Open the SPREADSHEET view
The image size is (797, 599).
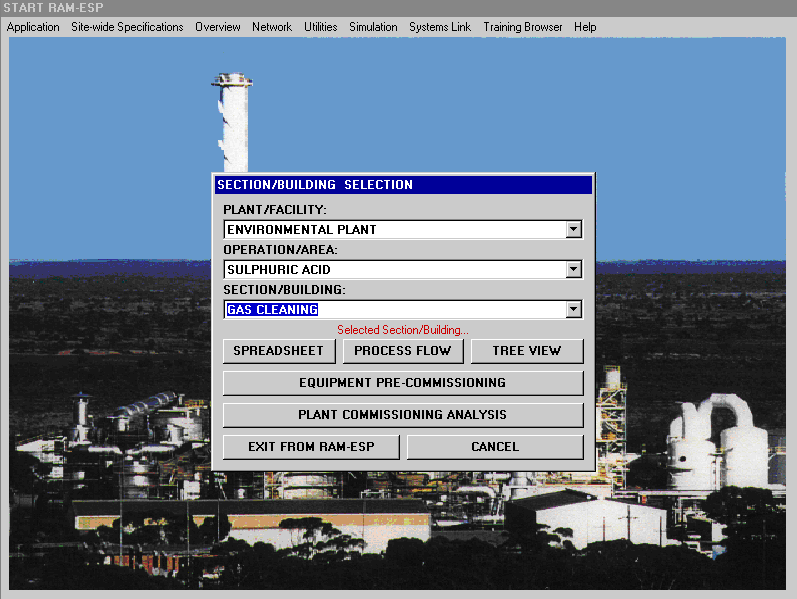click(279, 351)
